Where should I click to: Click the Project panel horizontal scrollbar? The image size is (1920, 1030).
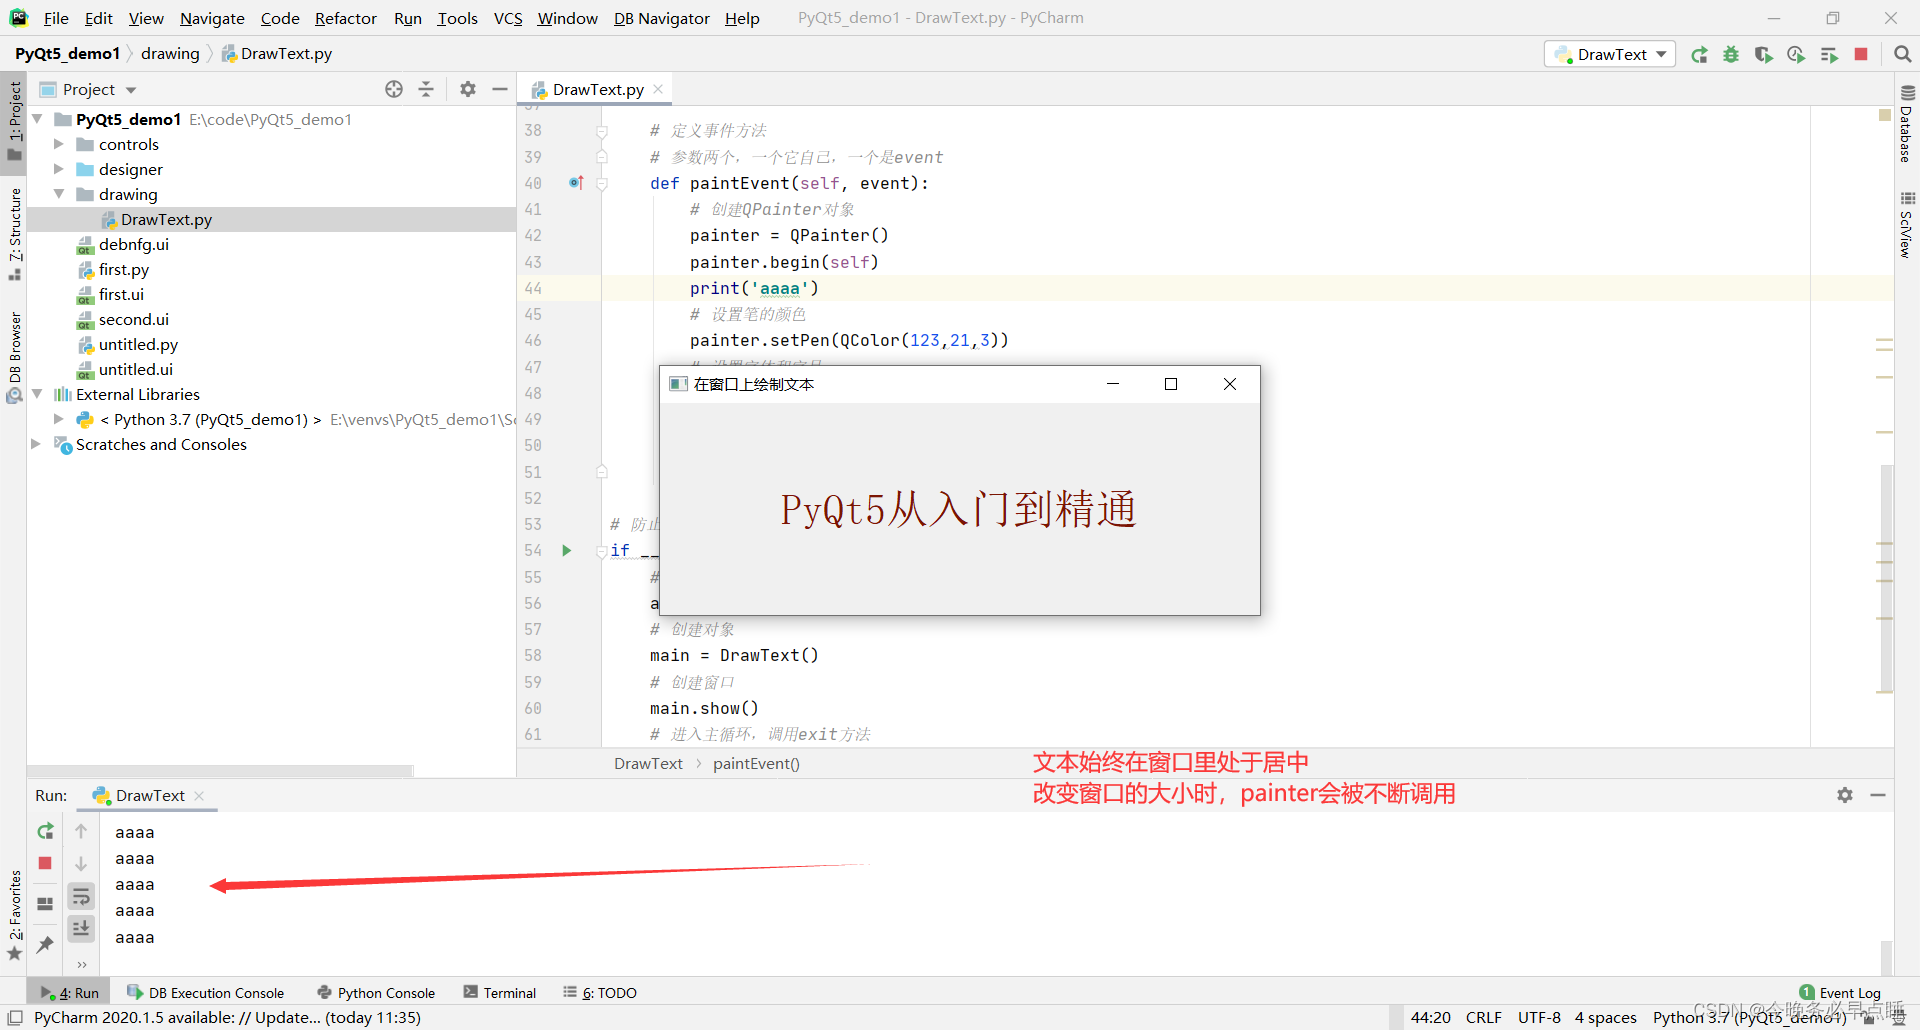click(x=220, y=771)
